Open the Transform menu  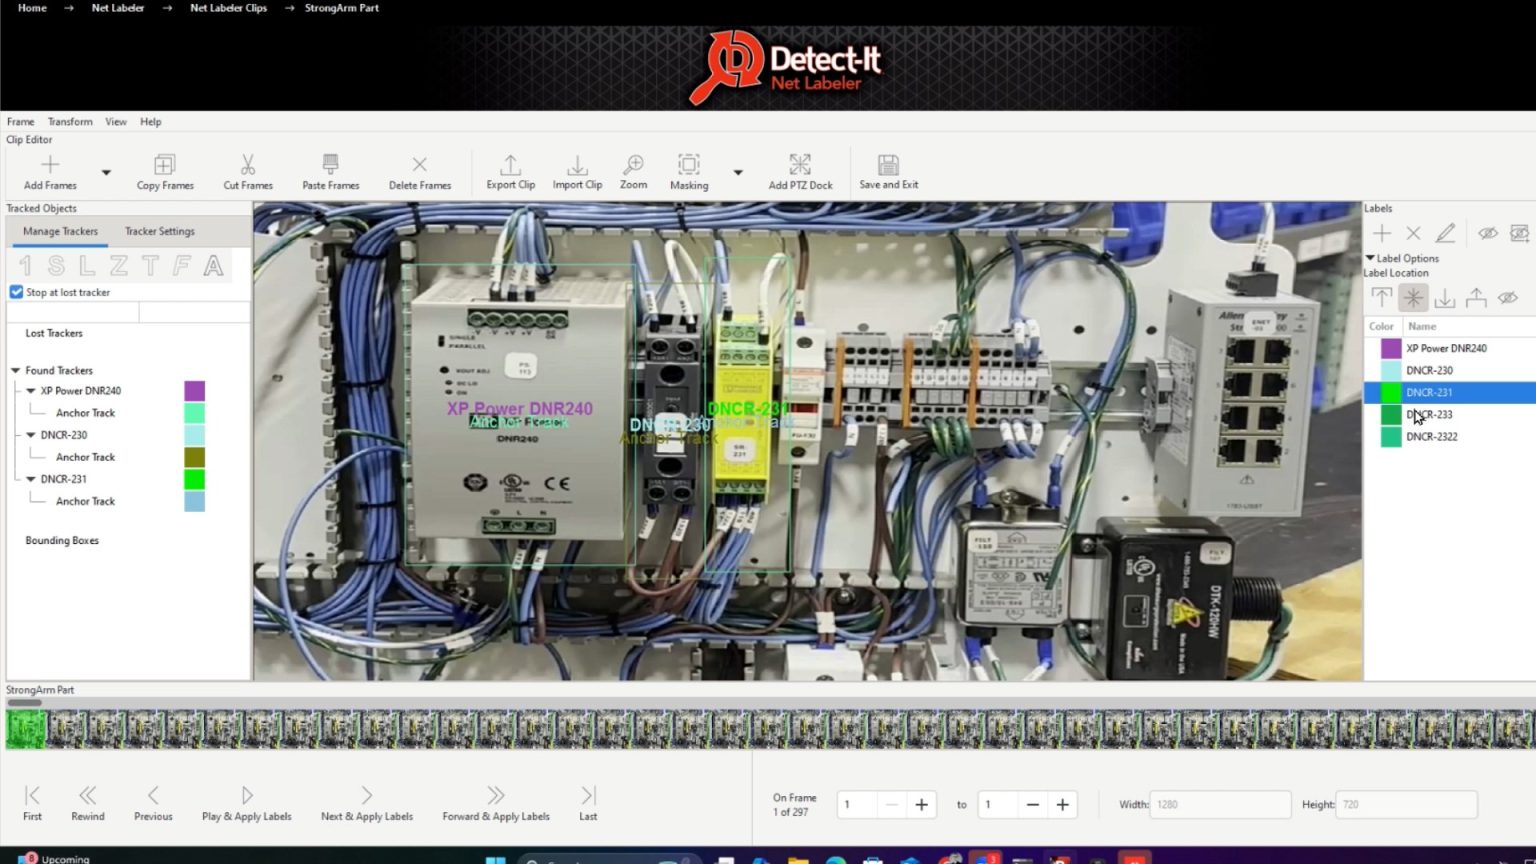(69, 121)
